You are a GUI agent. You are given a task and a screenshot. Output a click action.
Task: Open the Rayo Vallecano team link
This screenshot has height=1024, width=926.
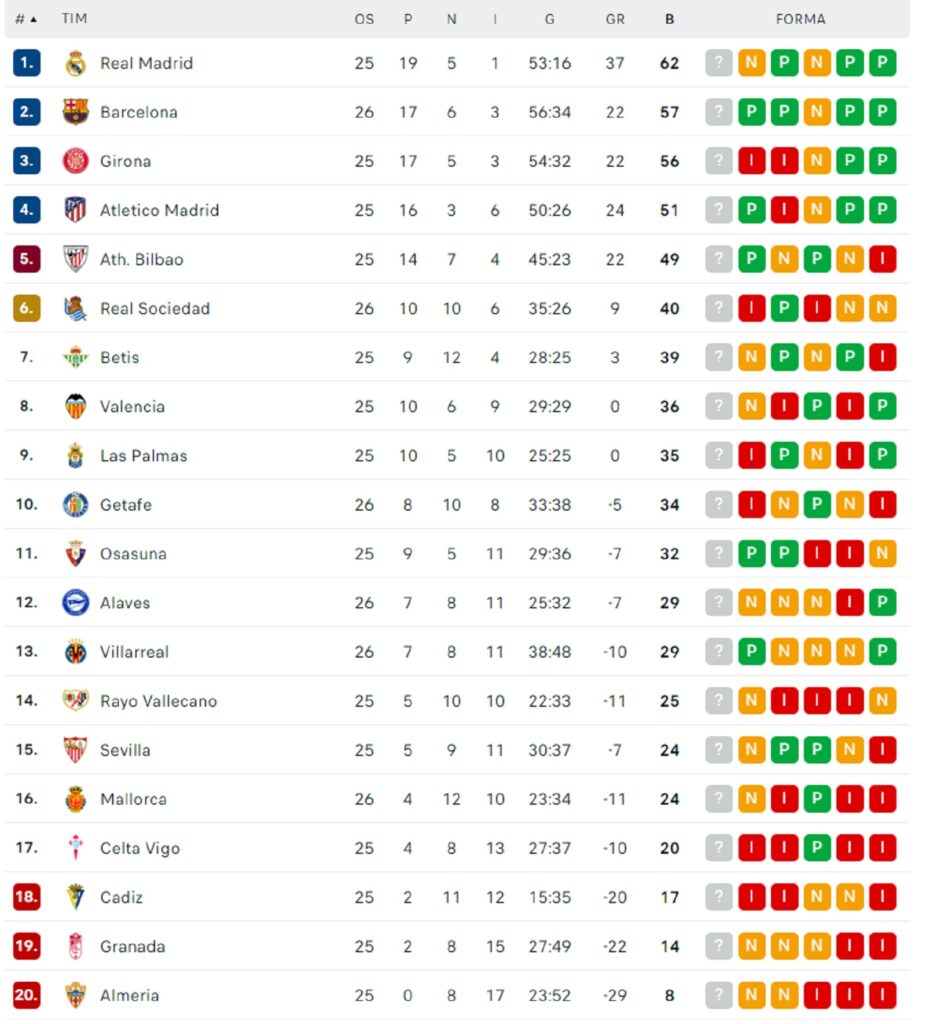pyautogui.click(x=158, y=701)
